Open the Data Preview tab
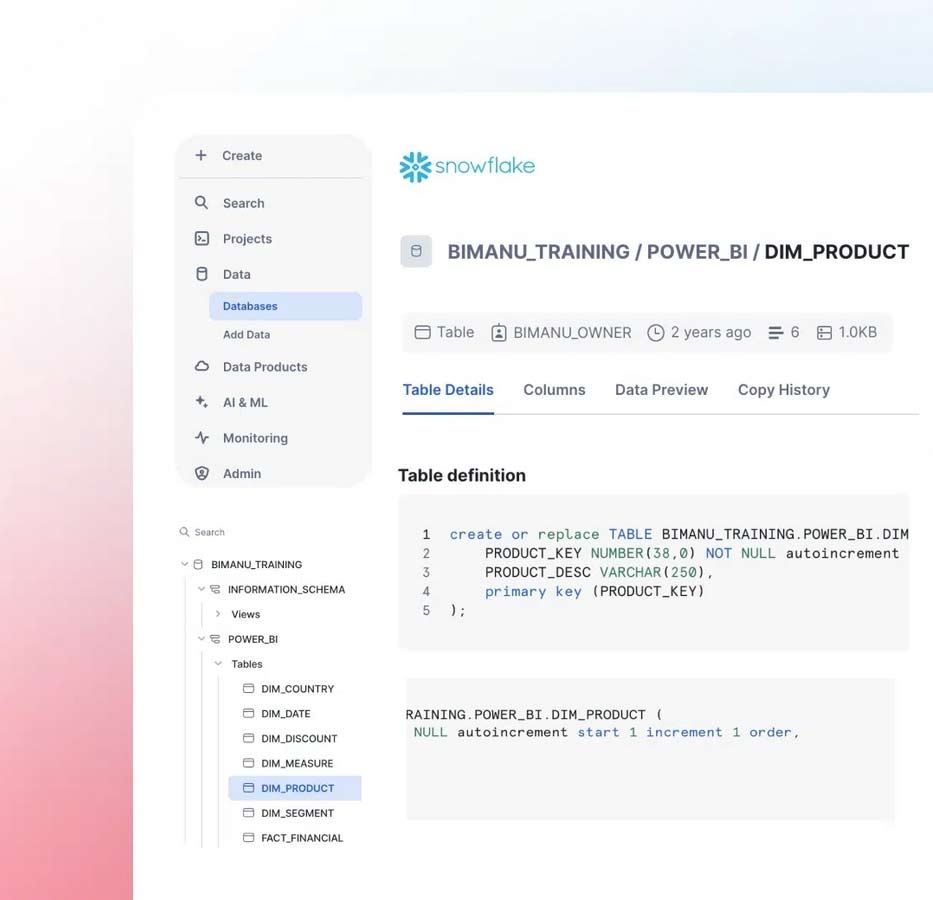 pyautogui.click(x=661, y=390)
